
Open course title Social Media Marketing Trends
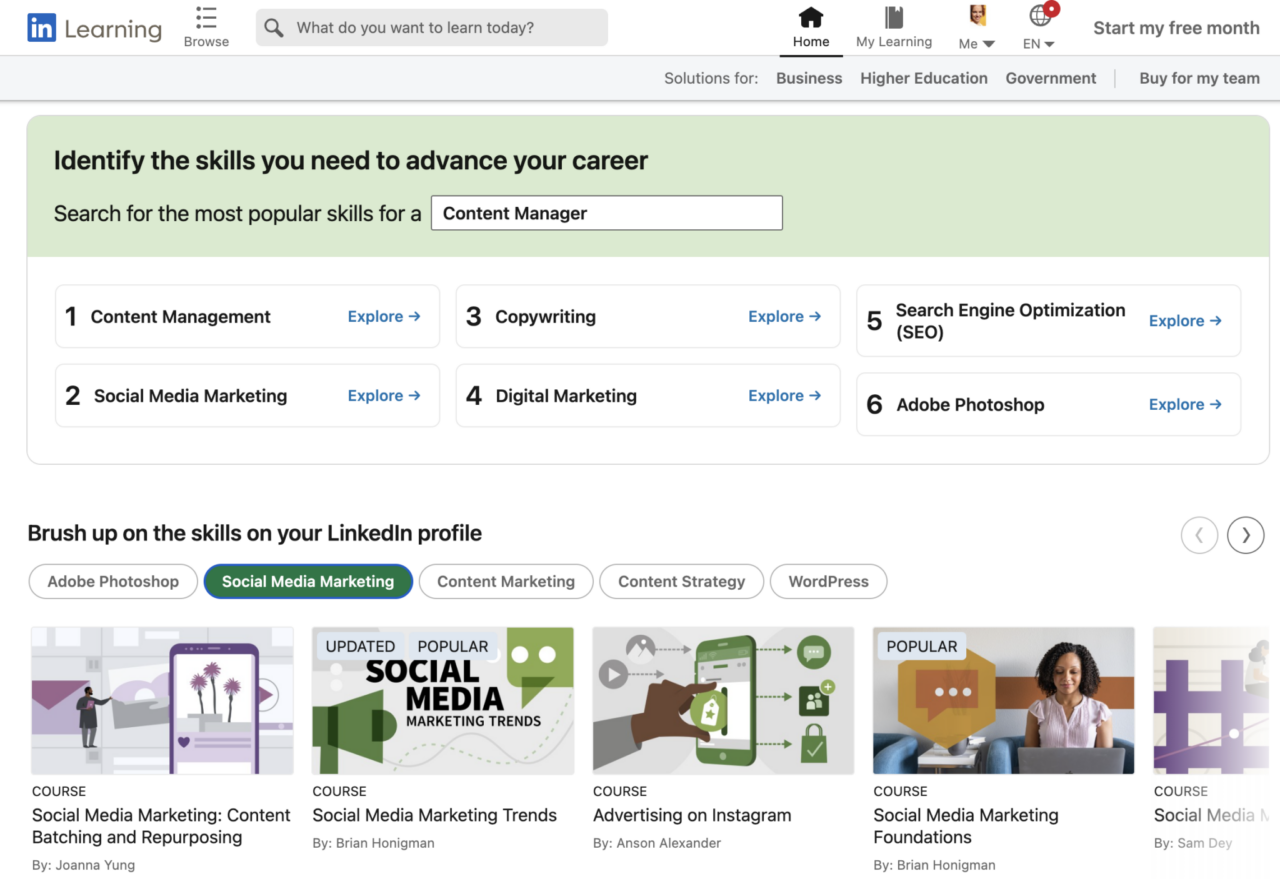(x=434, y=815)
